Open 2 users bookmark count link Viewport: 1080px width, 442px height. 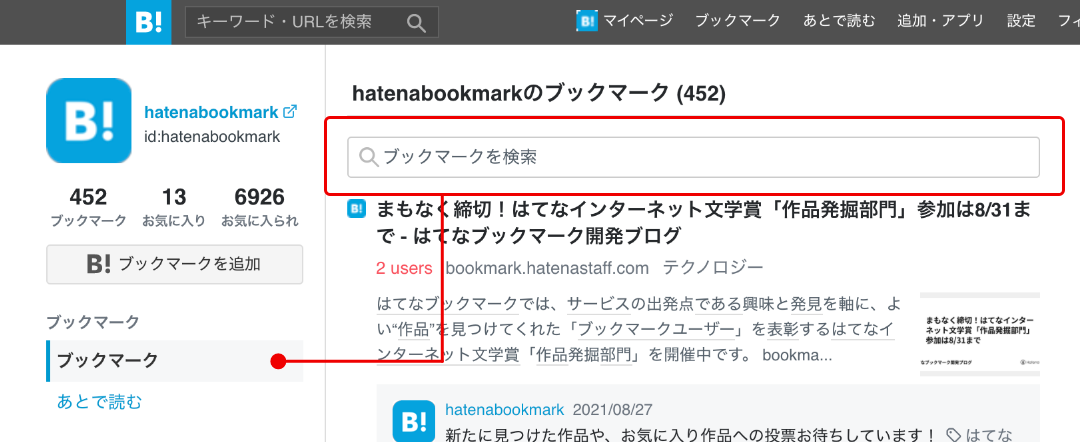pyautogui.click(x=404, y=268)
